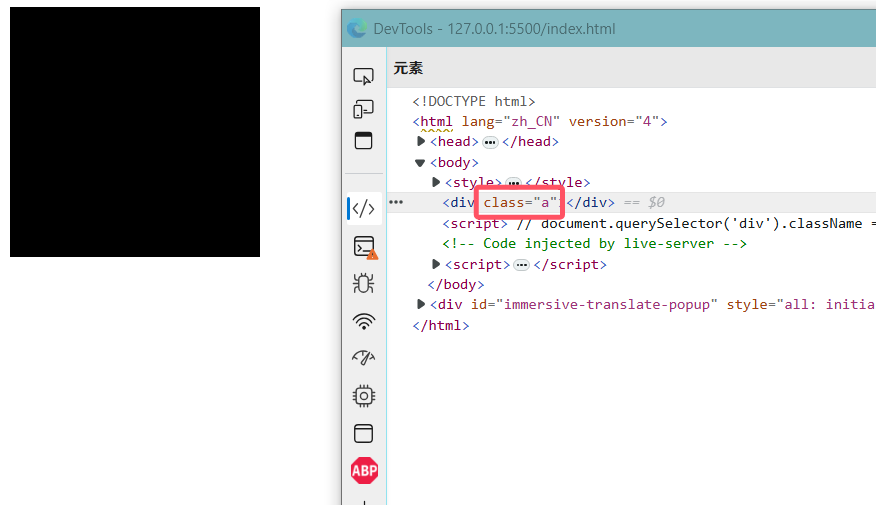Image resolution: width=876 pixels, height=505 pixels.
Task: Open the three-dot actions for selected div
Action: click(x=396, y=202)
